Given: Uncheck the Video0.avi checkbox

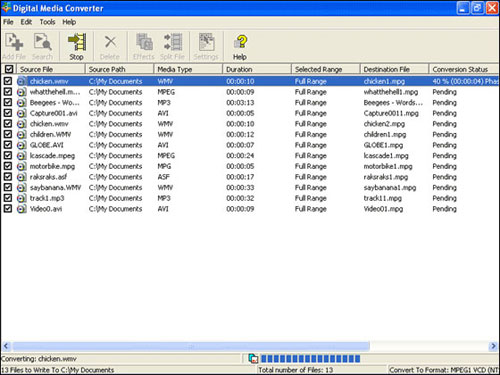Looking at the screenshot, I should coord(8,209).
